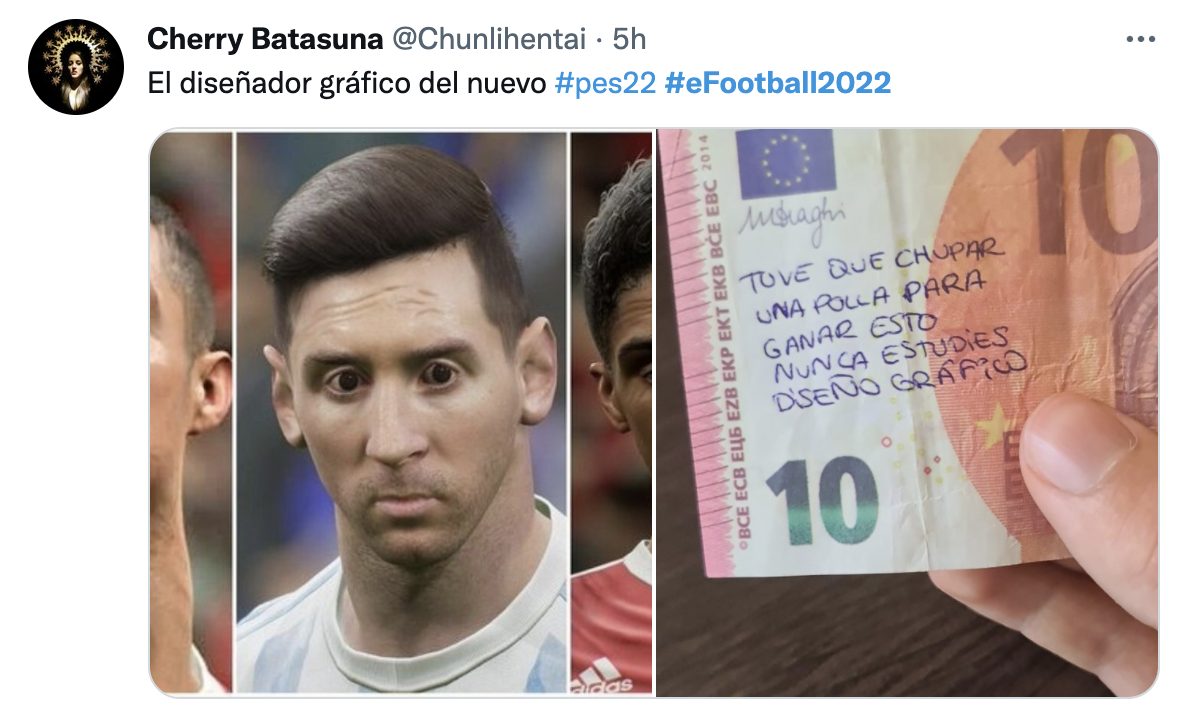The image size is (1182, 710).
Task: Click the tweet text "El diseñador gráfico del nuevo"
Action: pyautogui.click(x=347, y=83)
